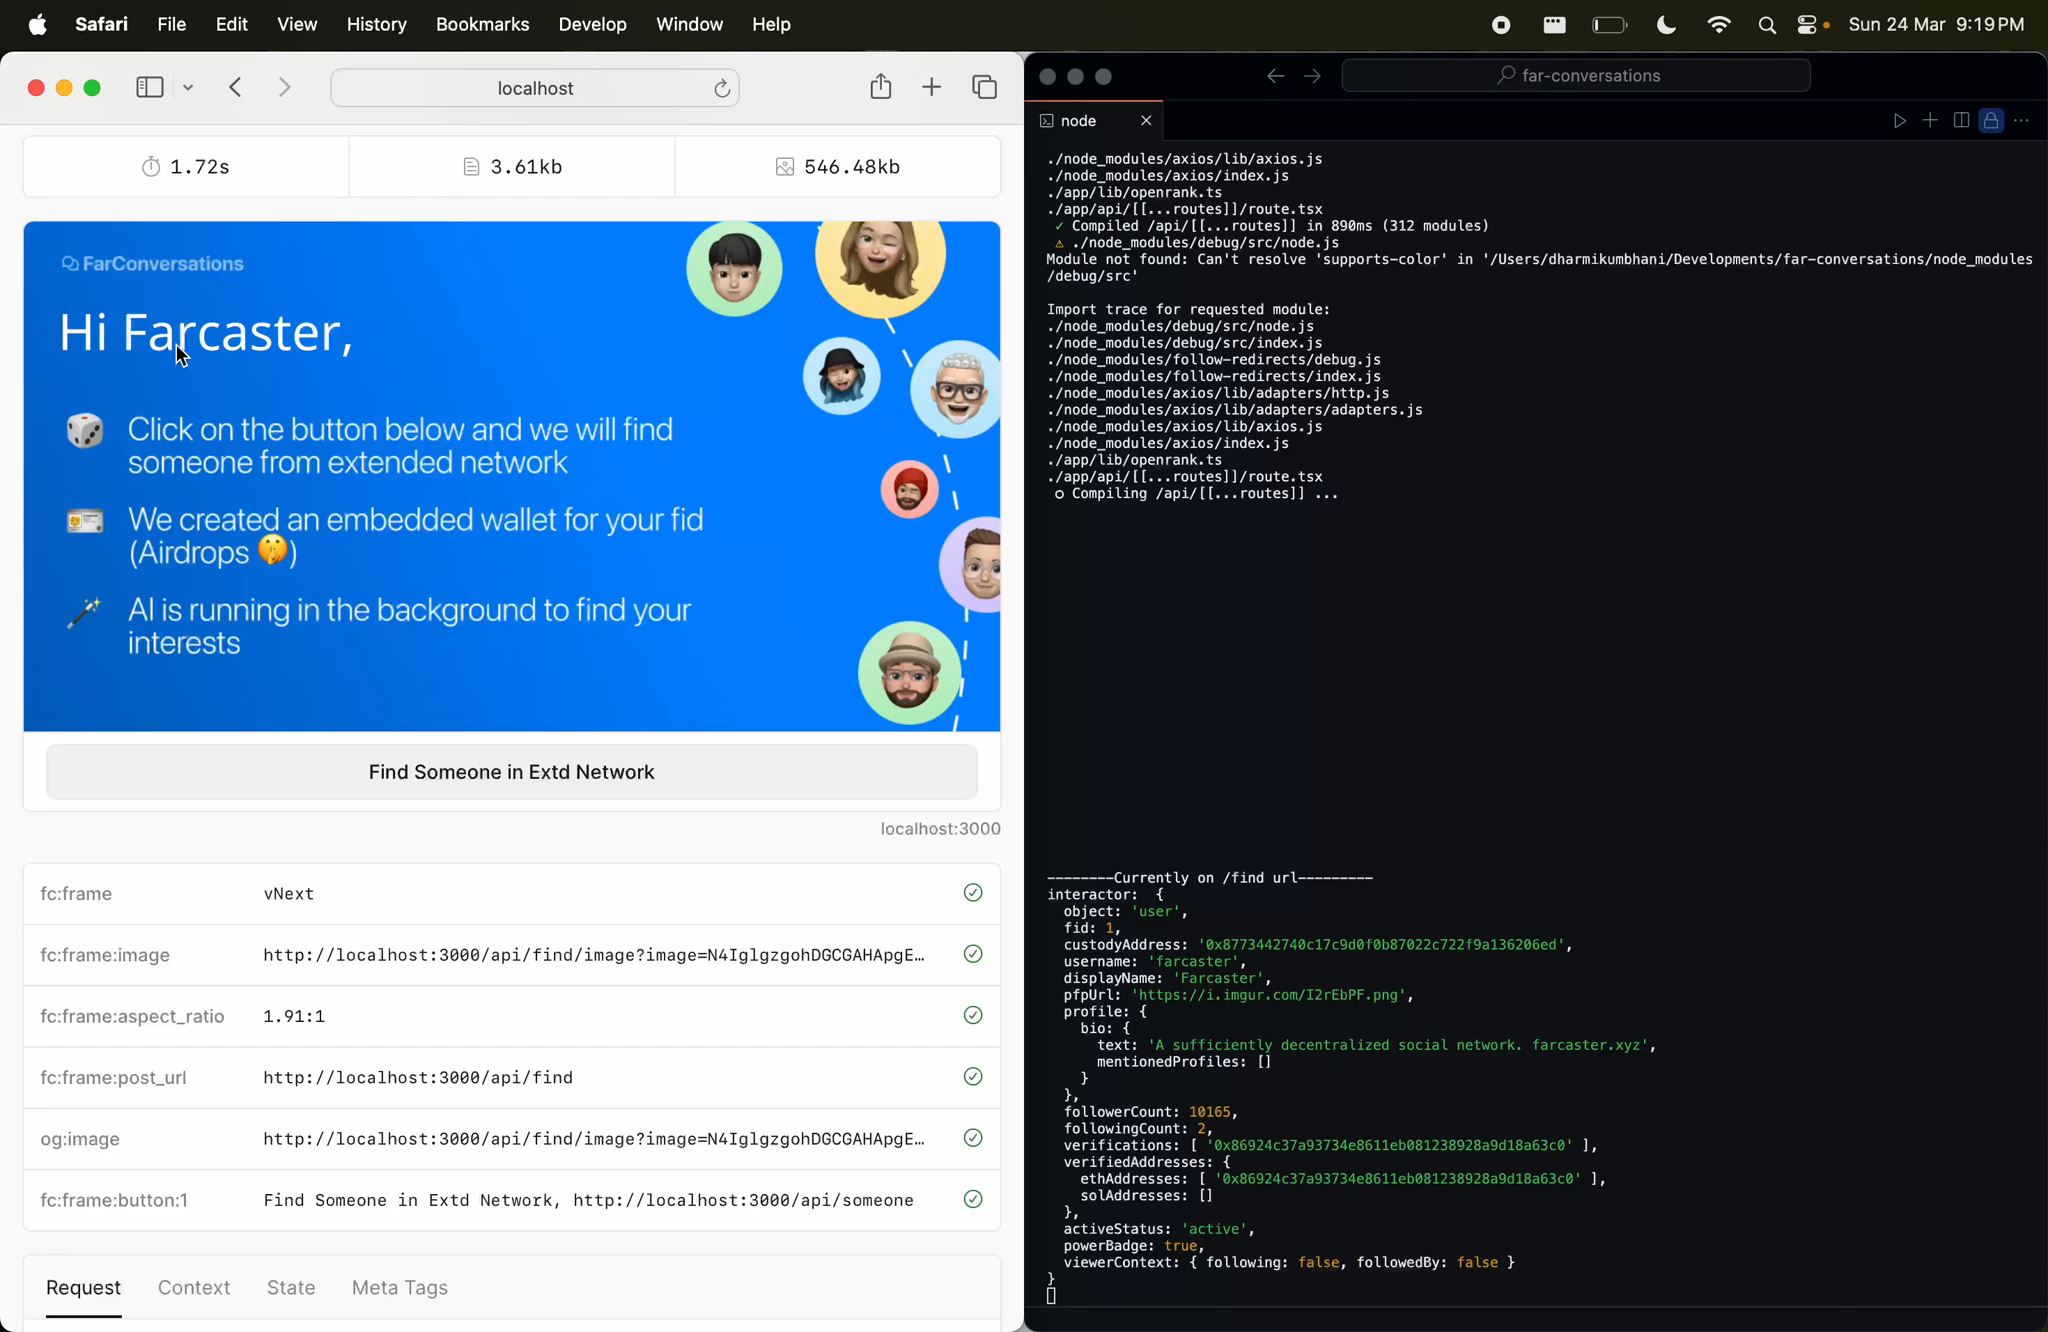This screenshot has width=2048, height=1332.
Task: Go forward in Safari history
Action: coord(285,88)
